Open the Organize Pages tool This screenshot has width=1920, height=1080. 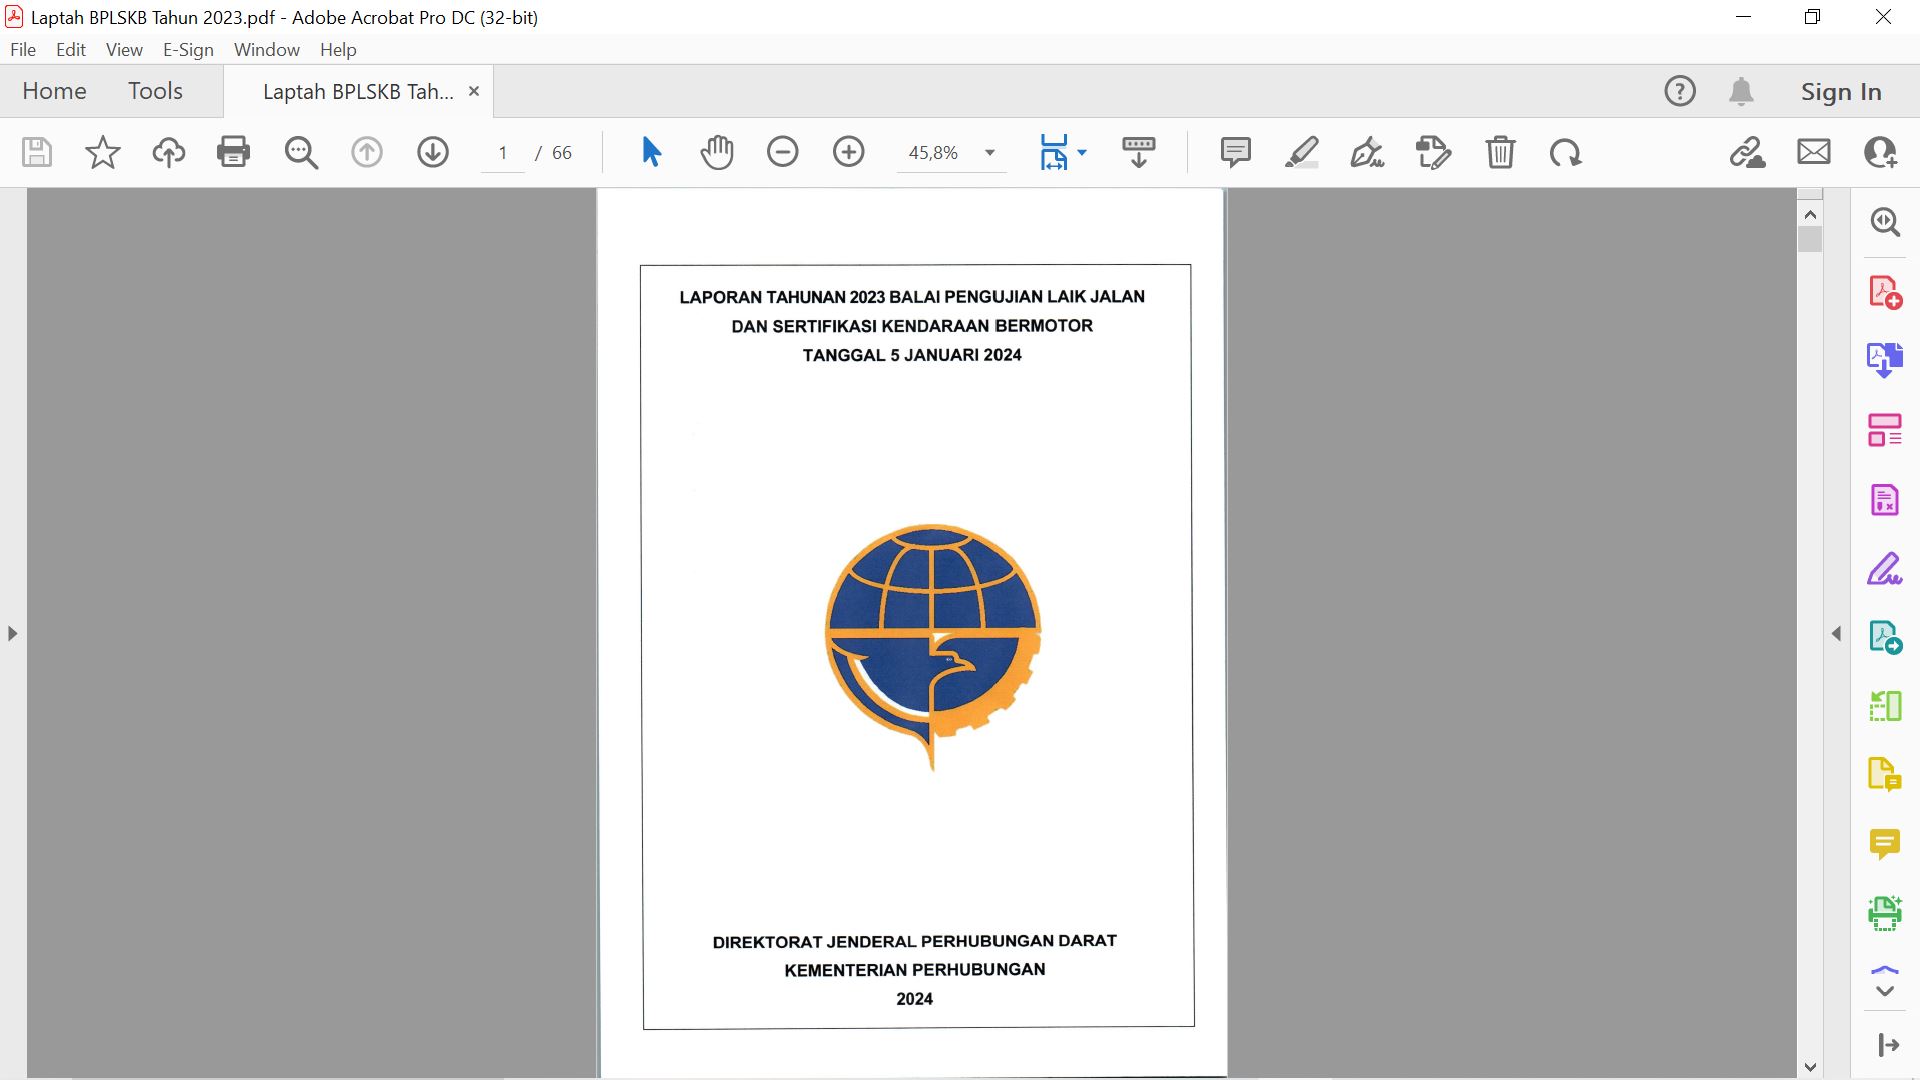(x=1885, y=430)
